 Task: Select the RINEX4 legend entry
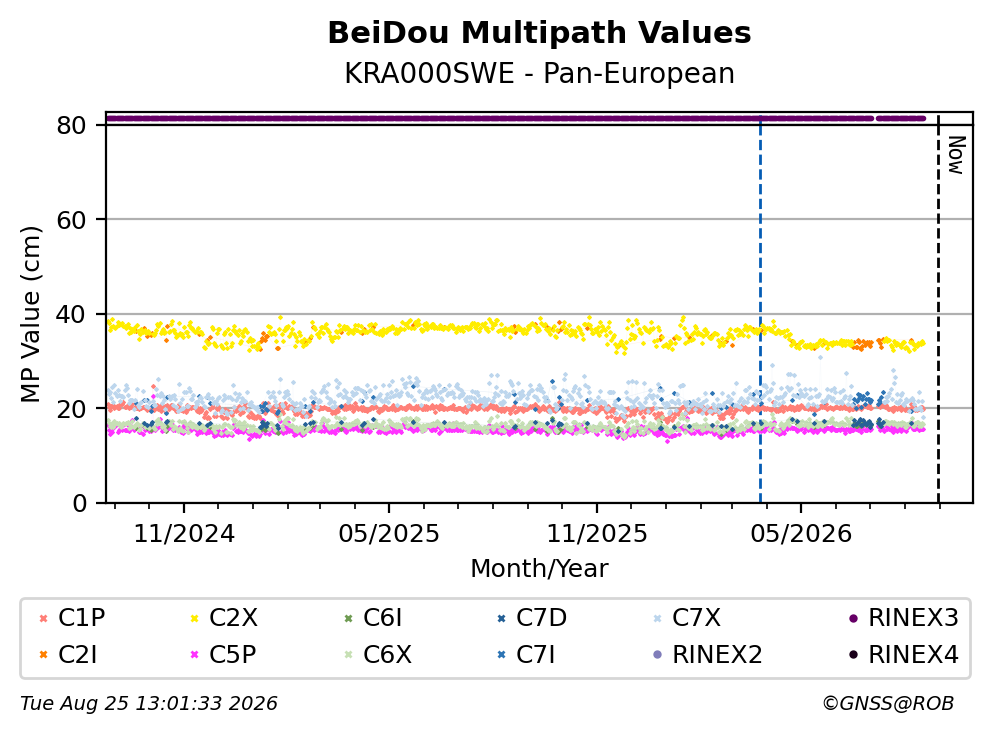[904, 655]
